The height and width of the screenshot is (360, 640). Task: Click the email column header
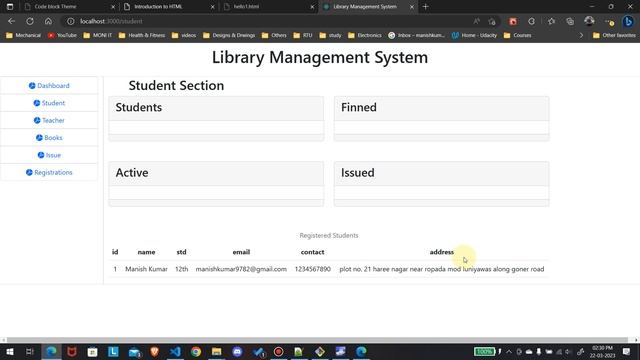(x=241, y=252)
